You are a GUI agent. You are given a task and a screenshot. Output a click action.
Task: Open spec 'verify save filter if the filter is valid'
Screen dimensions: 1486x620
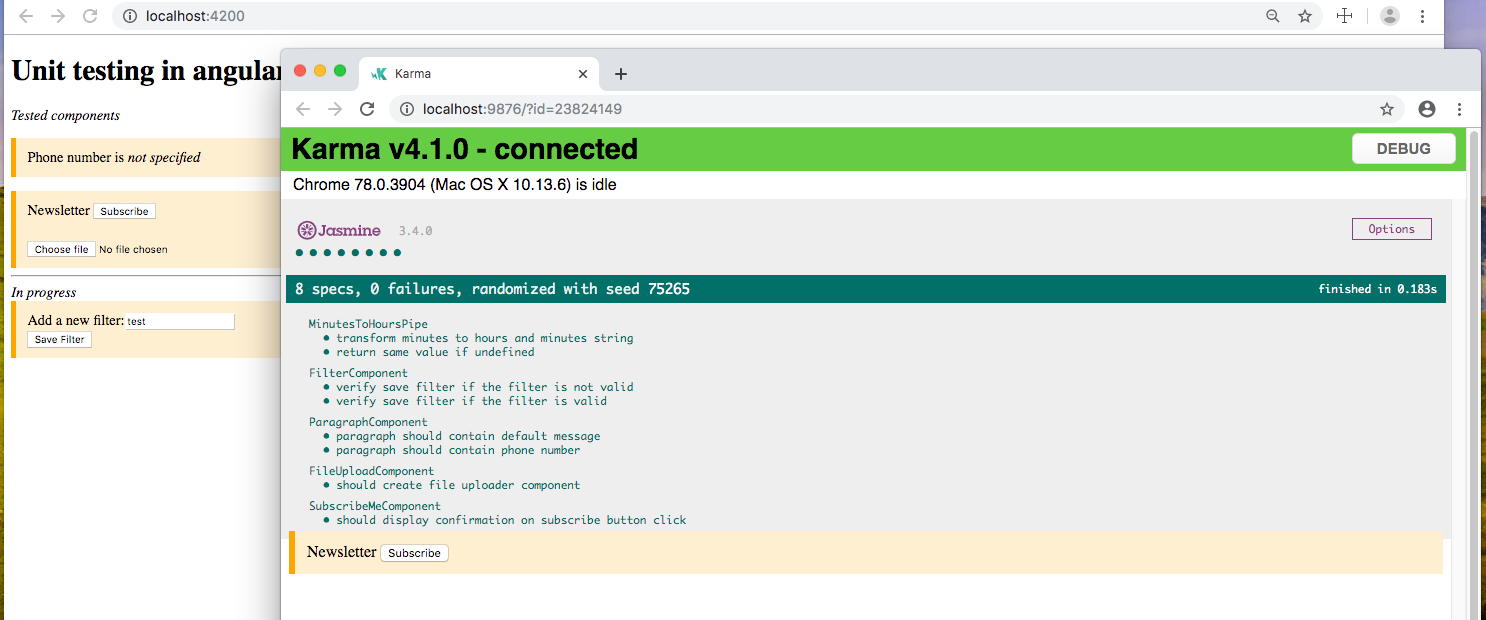tap(471, 401)
